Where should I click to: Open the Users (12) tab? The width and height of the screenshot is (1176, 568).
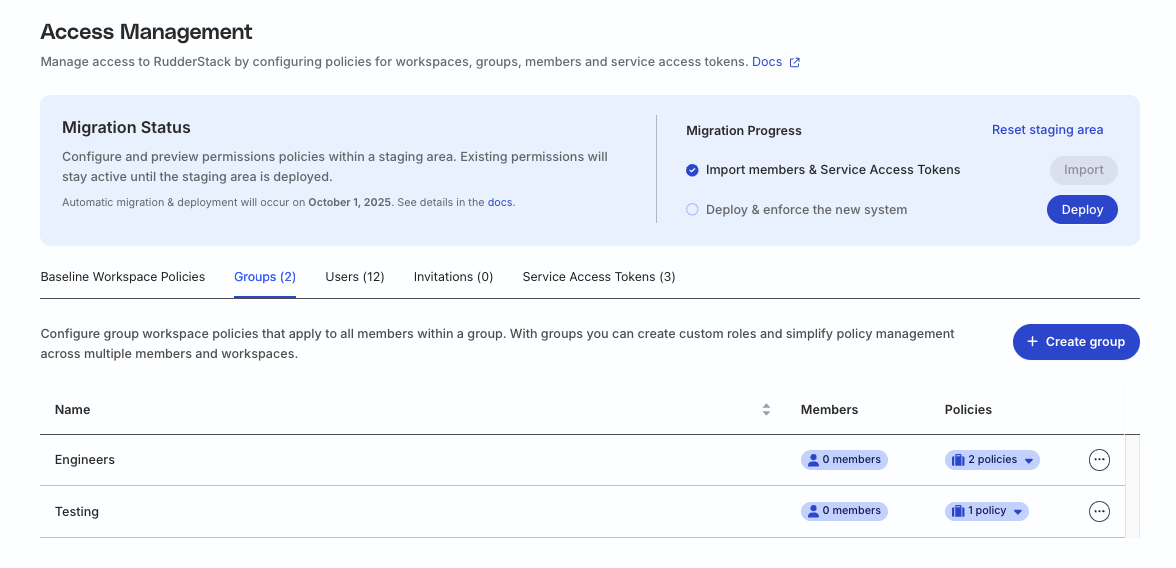click(355, 277)
